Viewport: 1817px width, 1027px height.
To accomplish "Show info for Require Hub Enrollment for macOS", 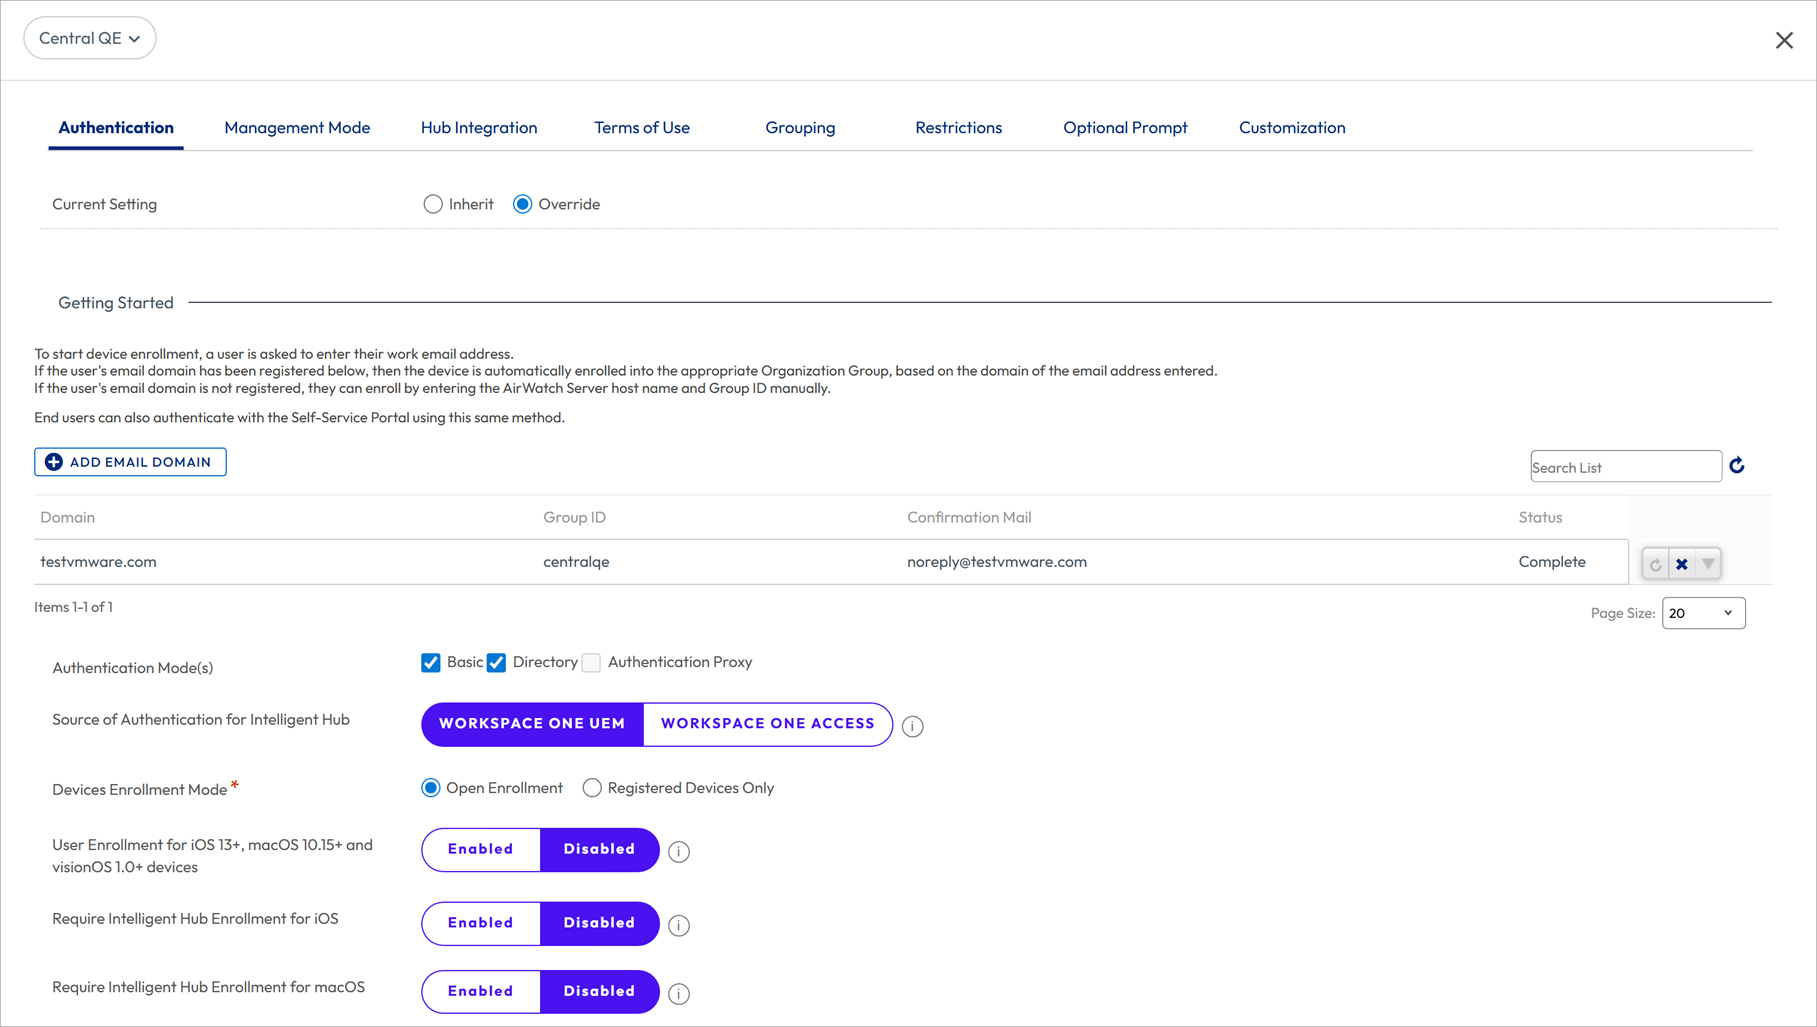I will pos(679,993).
